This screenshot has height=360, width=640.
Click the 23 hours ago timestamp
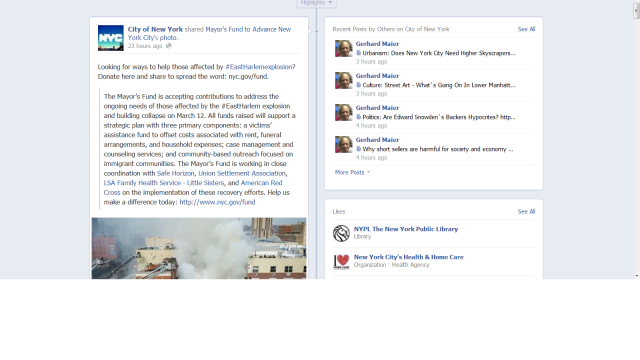click(145, 46)
